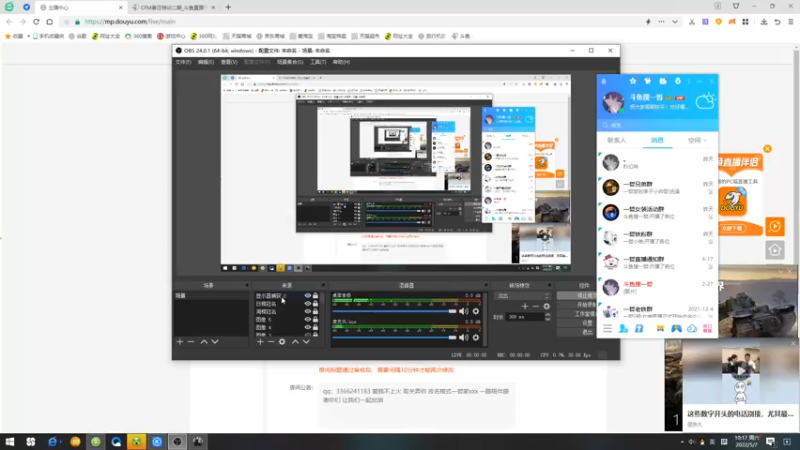Open QQ main menu hamburger icon
Screen dimensions: 800x450
pyautogui.click(x=607, y=329)
